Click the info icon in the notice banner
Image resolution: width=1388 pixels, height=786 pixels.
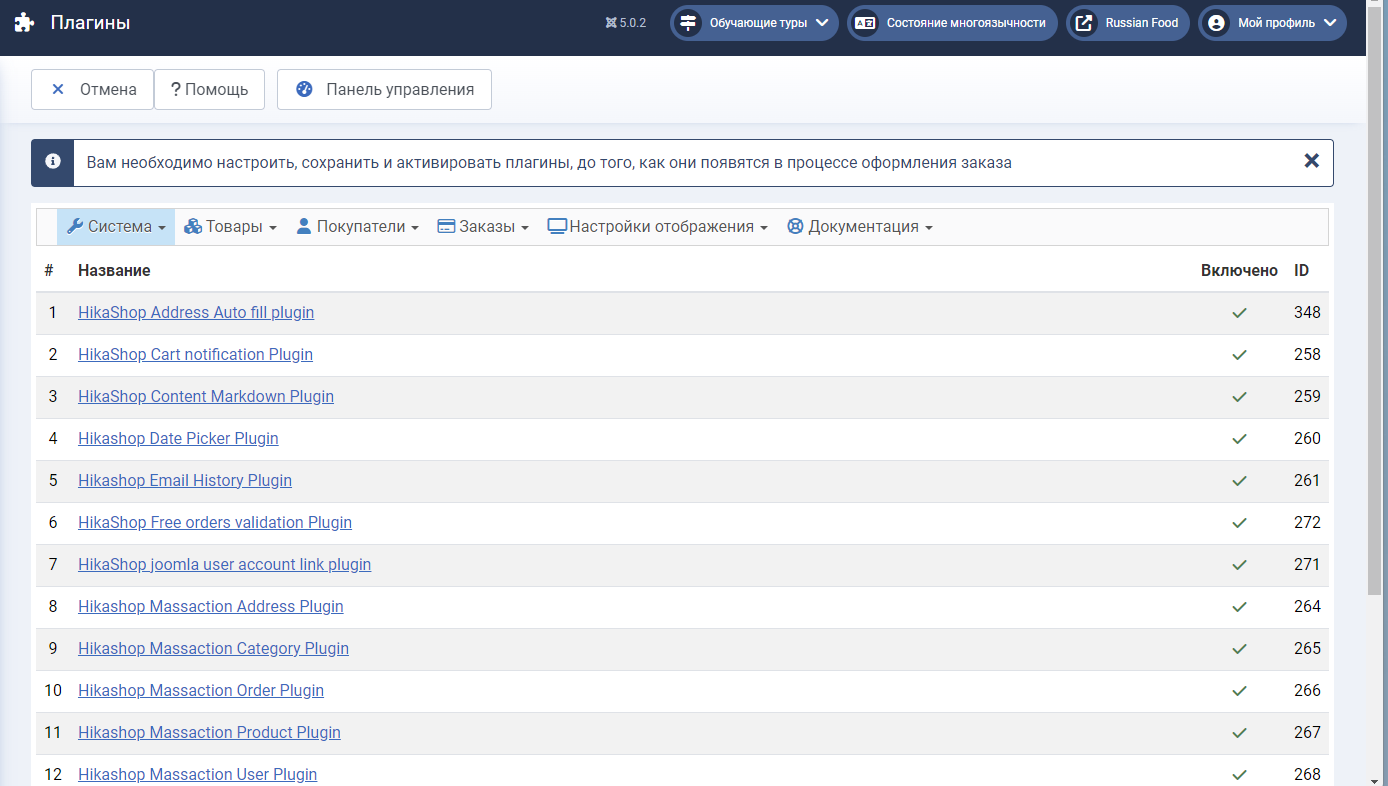tap(53, 162)
